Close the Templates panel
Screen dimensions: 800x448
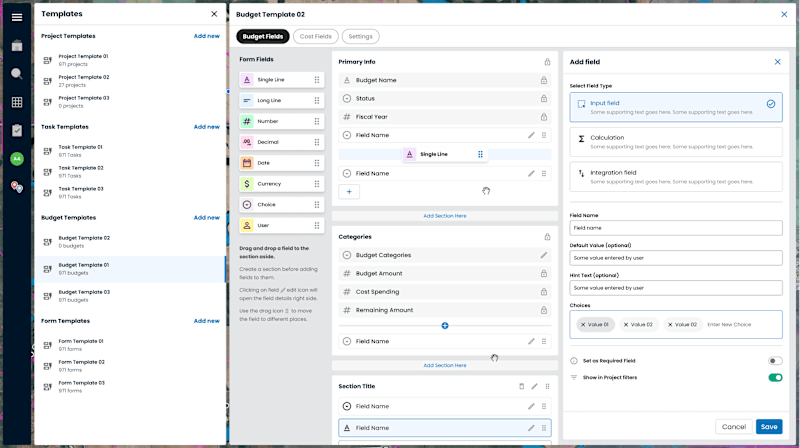(x=214, y=14)
